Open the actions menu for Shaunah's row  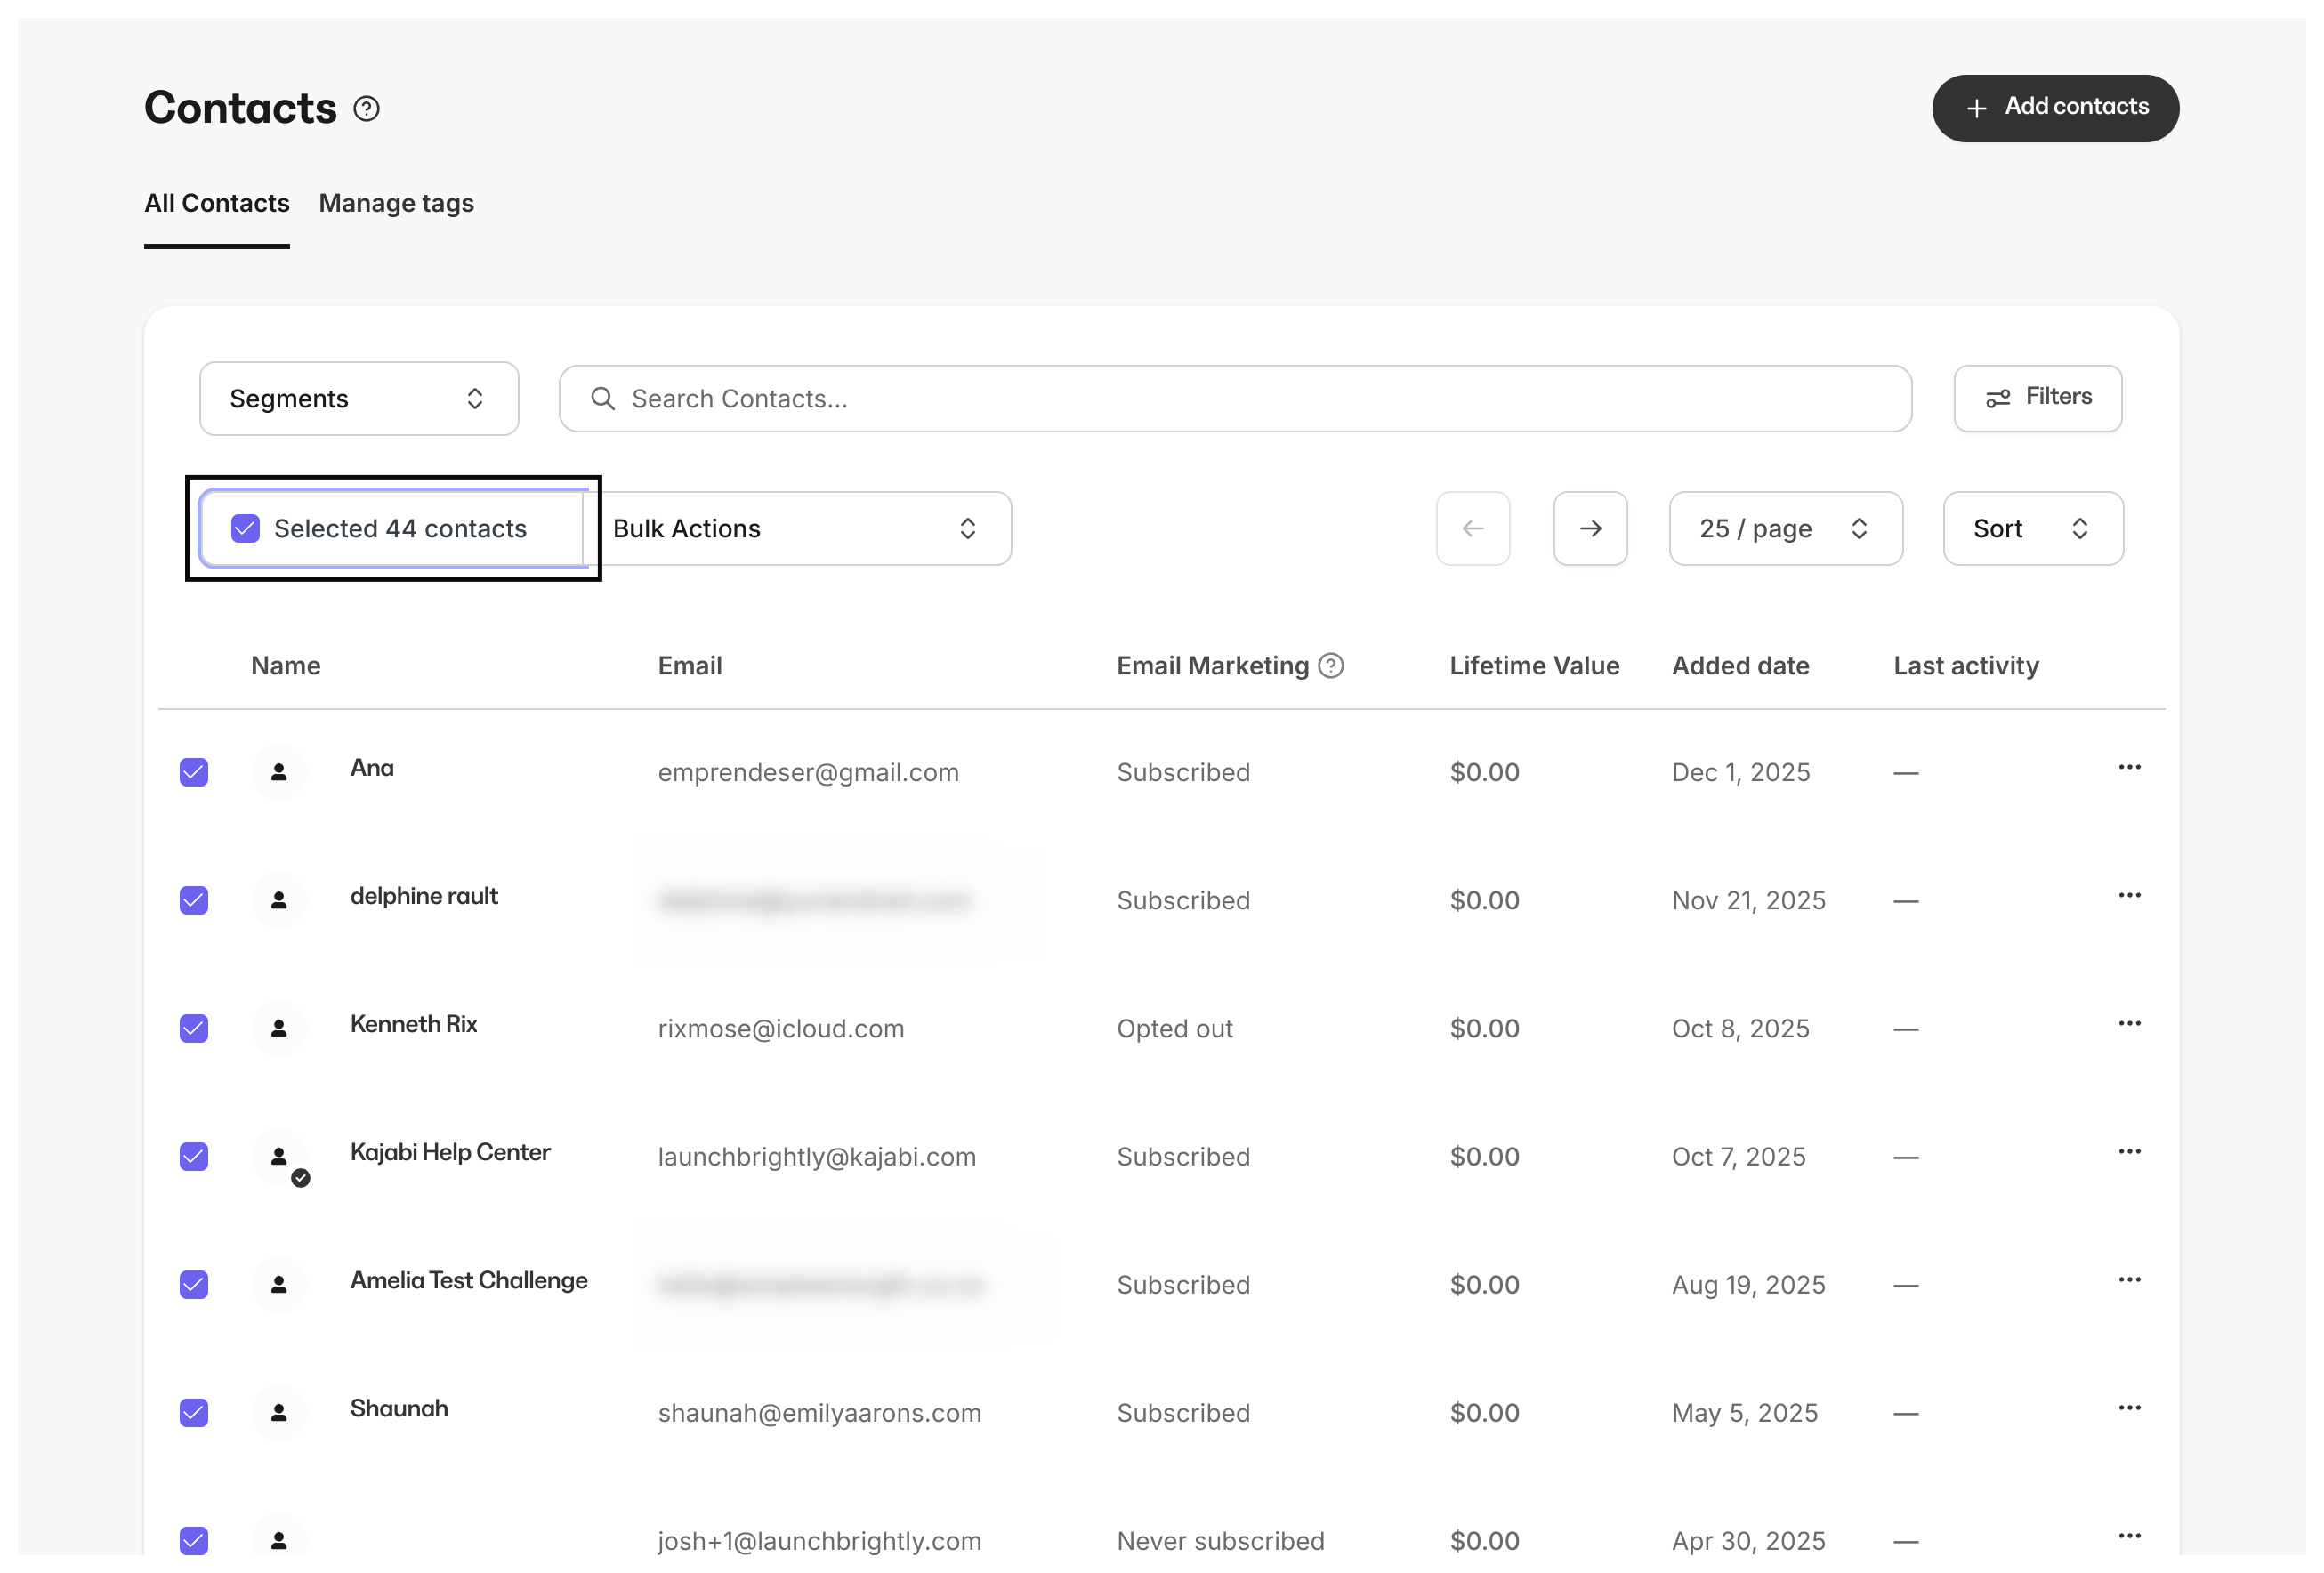(x=2129, y=1408)
